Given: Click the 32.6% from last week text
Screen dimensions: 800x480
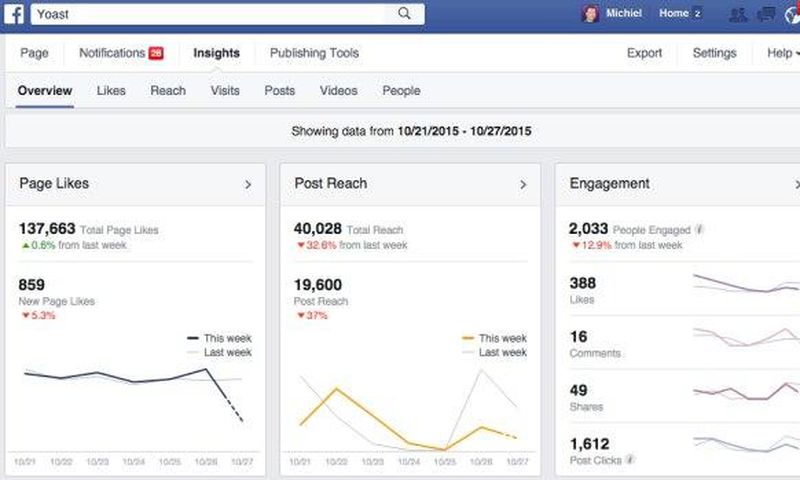Looking at the screenshot, I should coord(352,245).
